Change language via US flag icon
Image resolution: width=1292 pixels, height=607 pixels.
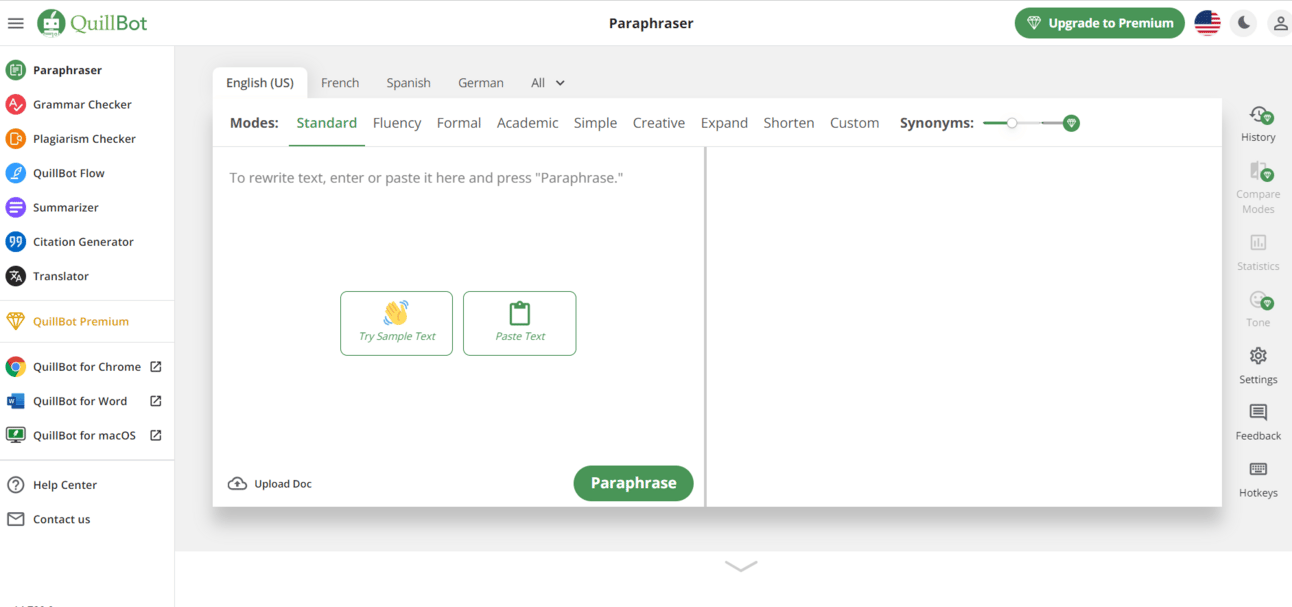click(x=1207, y=23)
